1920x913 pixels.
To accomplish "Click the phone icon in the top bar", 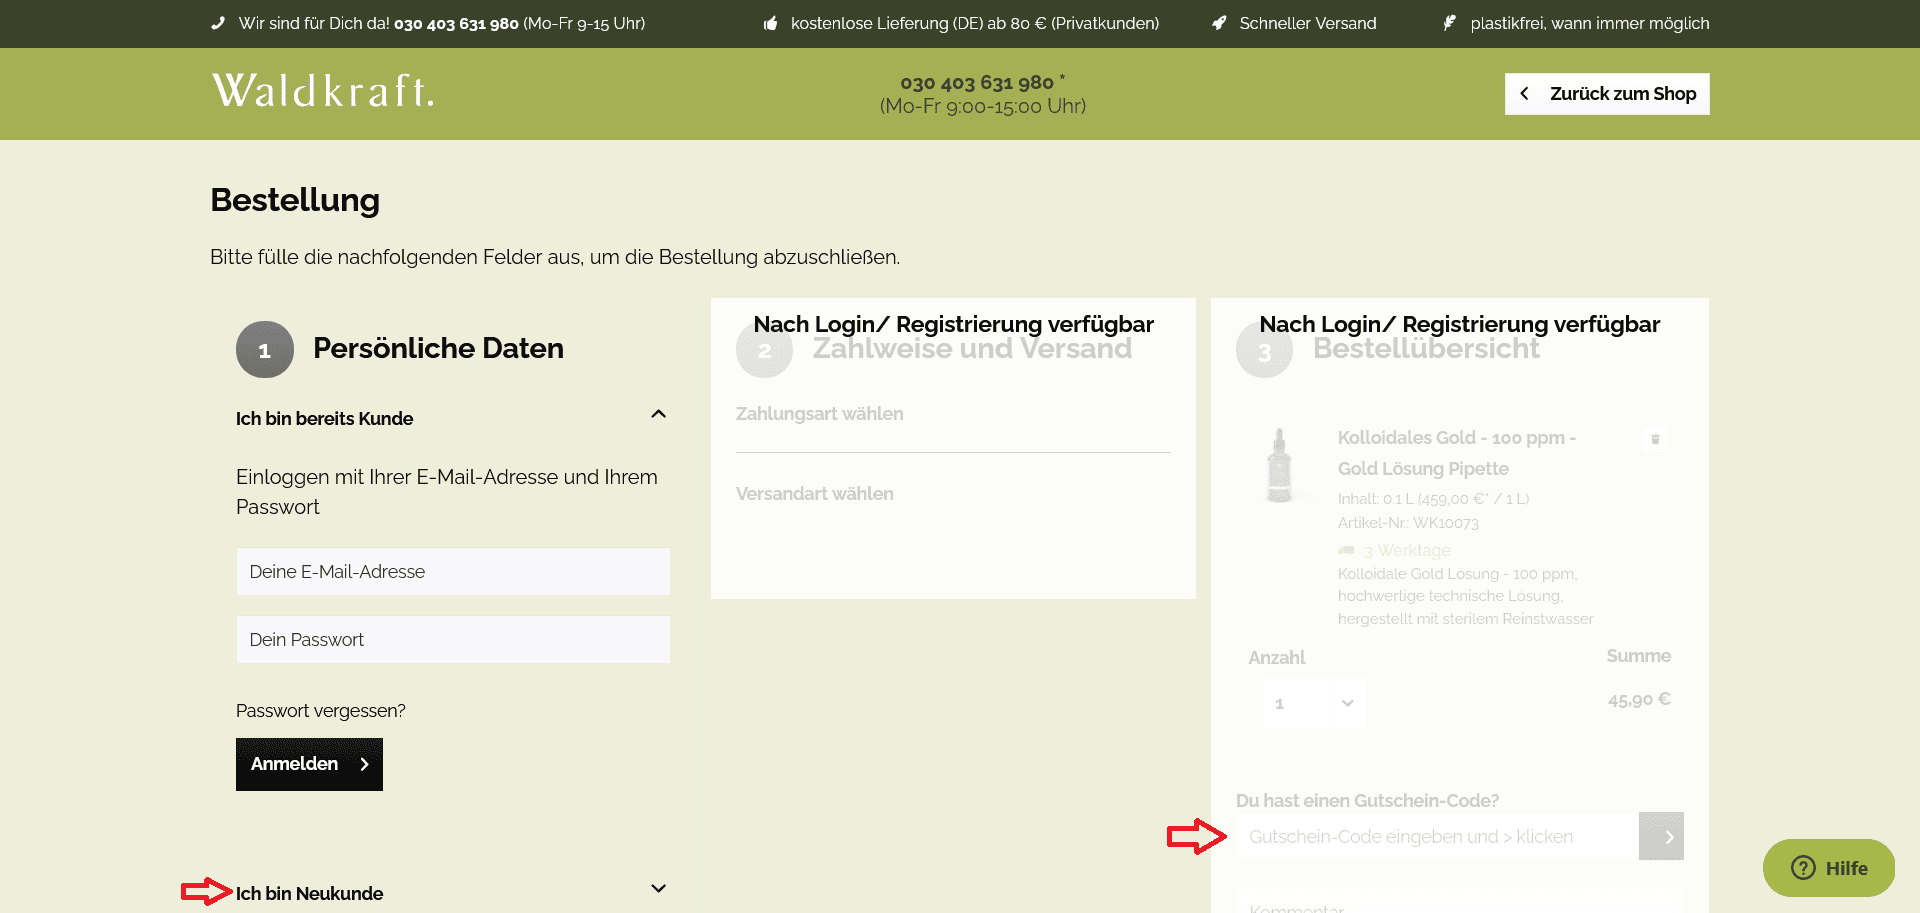I will tap(218, 21).
